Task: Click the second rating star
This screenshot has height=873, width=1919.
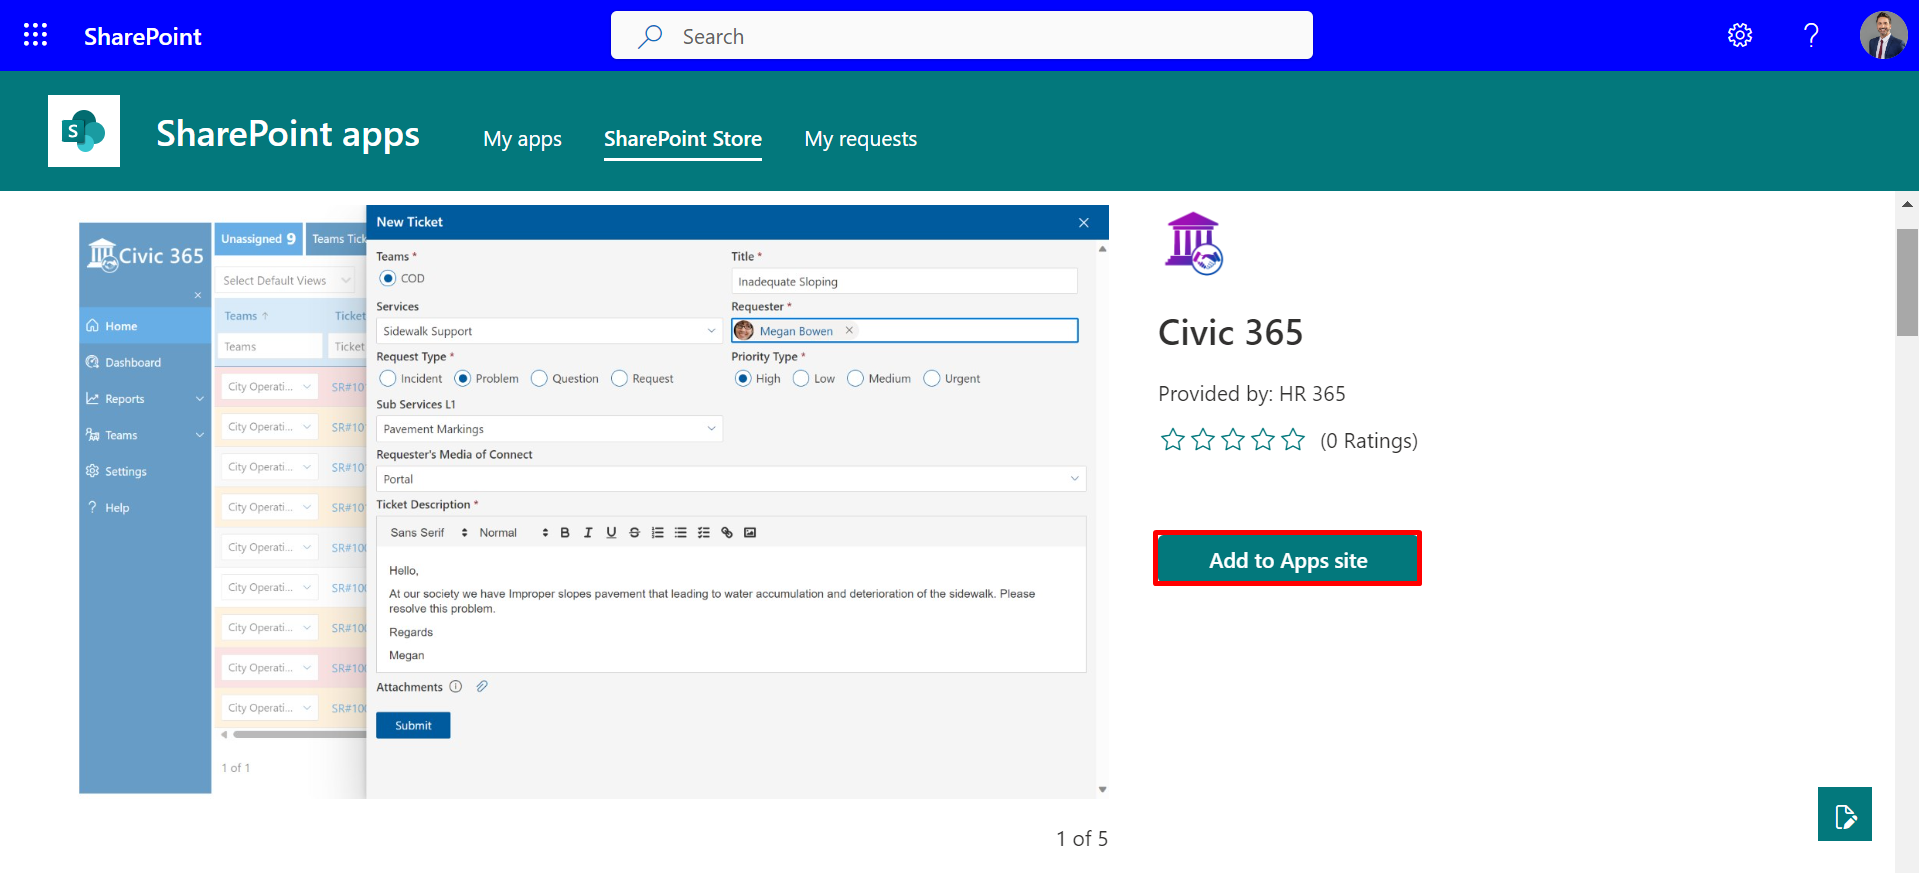Action: (x=1203, y=440)
